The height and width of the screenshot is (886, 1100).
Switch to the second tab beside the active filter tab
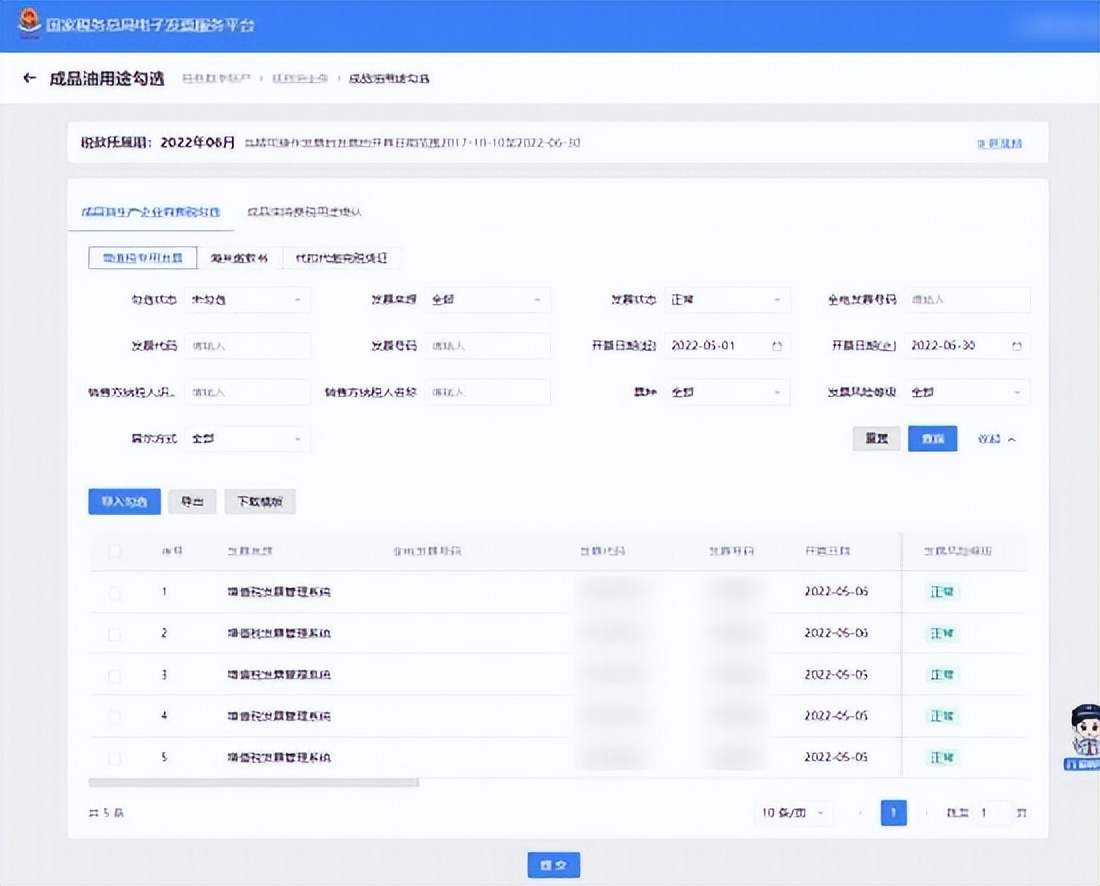(x=302, y=212)
